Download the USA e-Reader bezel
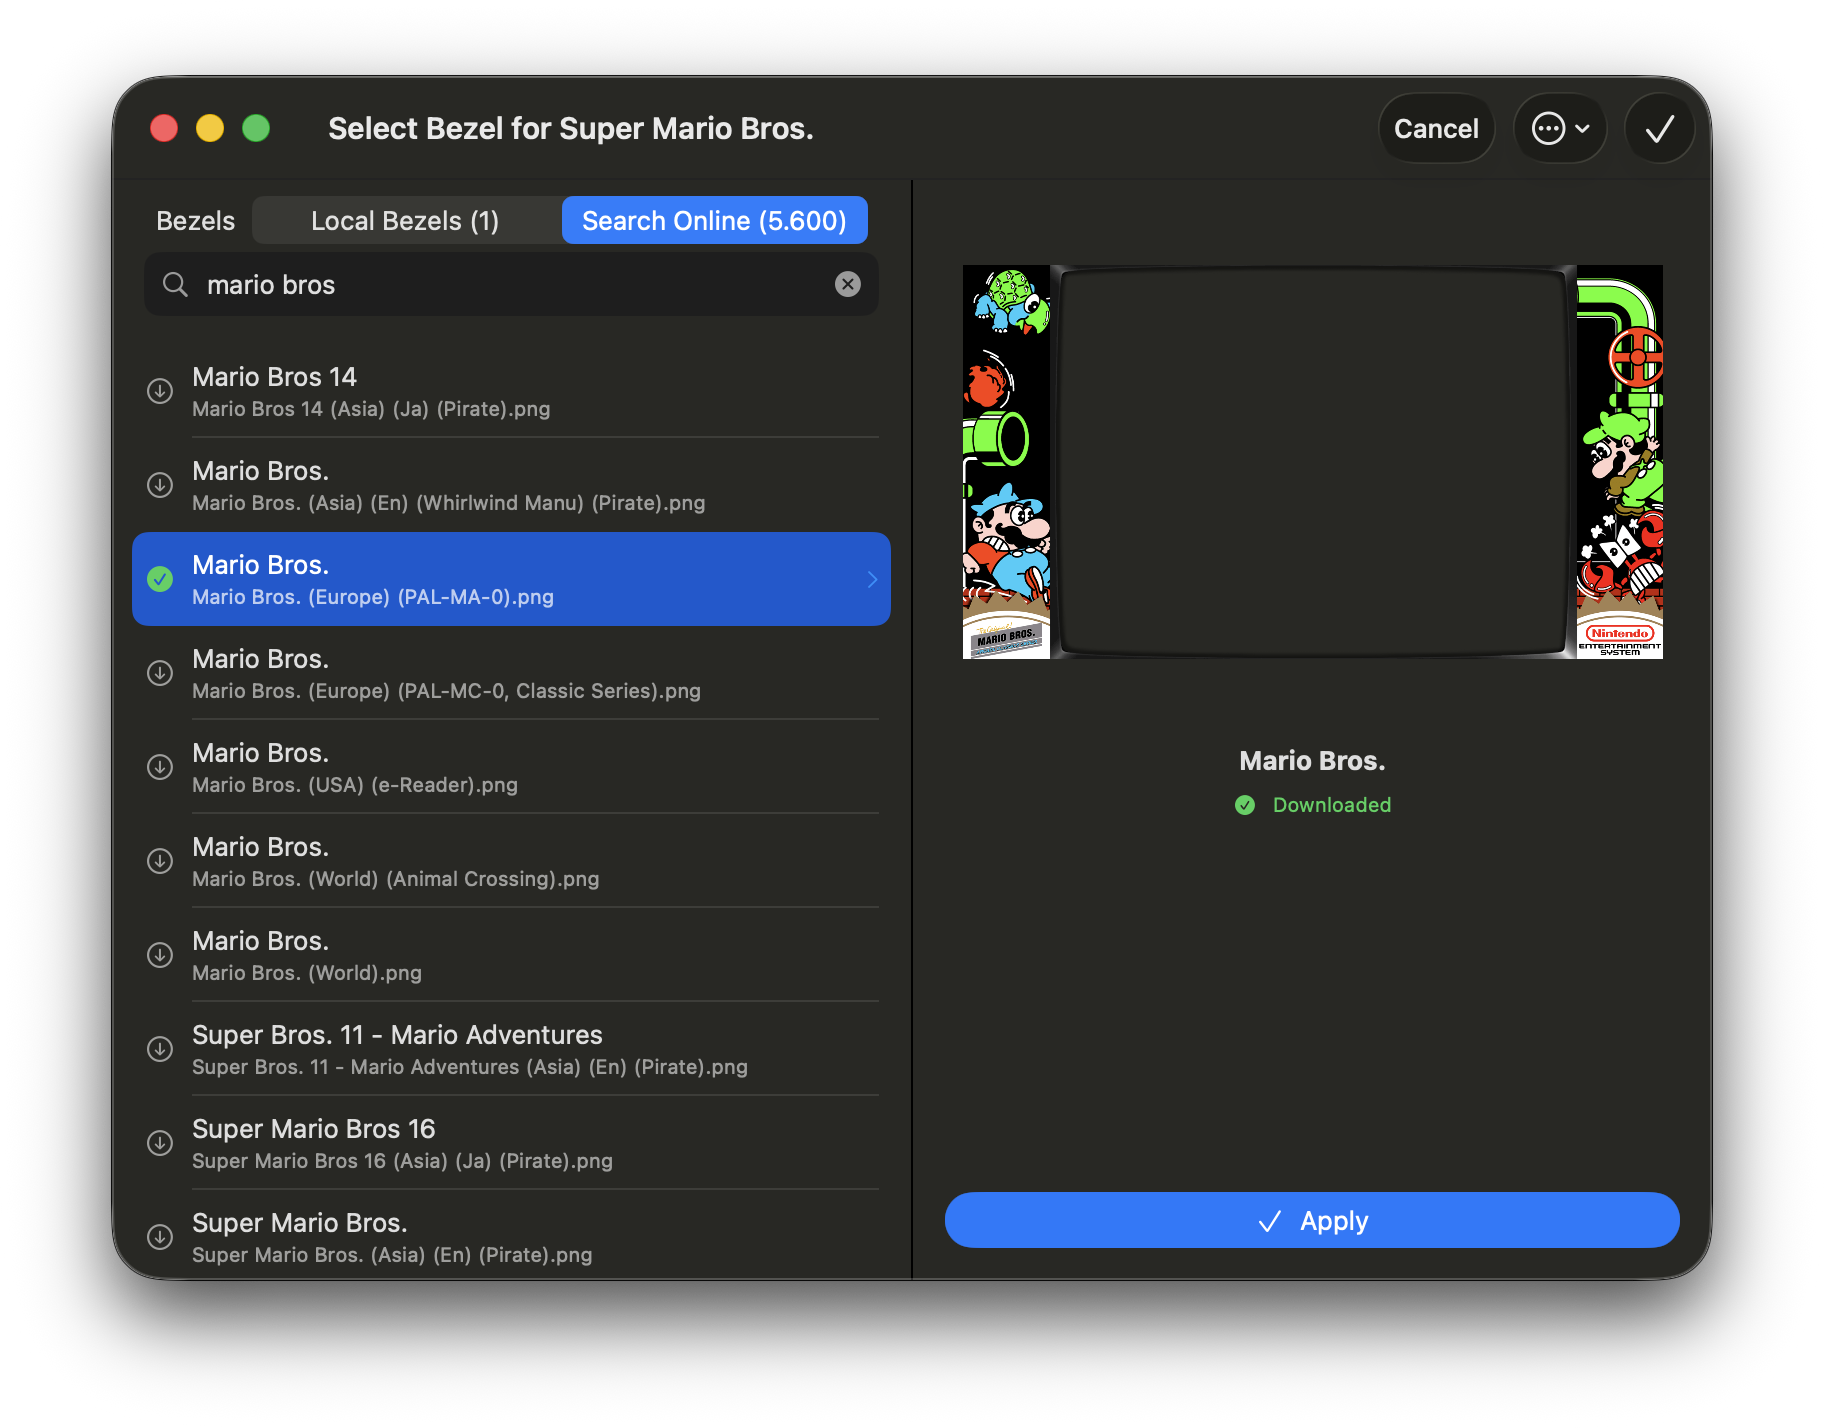The width and height of the screenshot is (1824, 1428). (x=160, y=767)
